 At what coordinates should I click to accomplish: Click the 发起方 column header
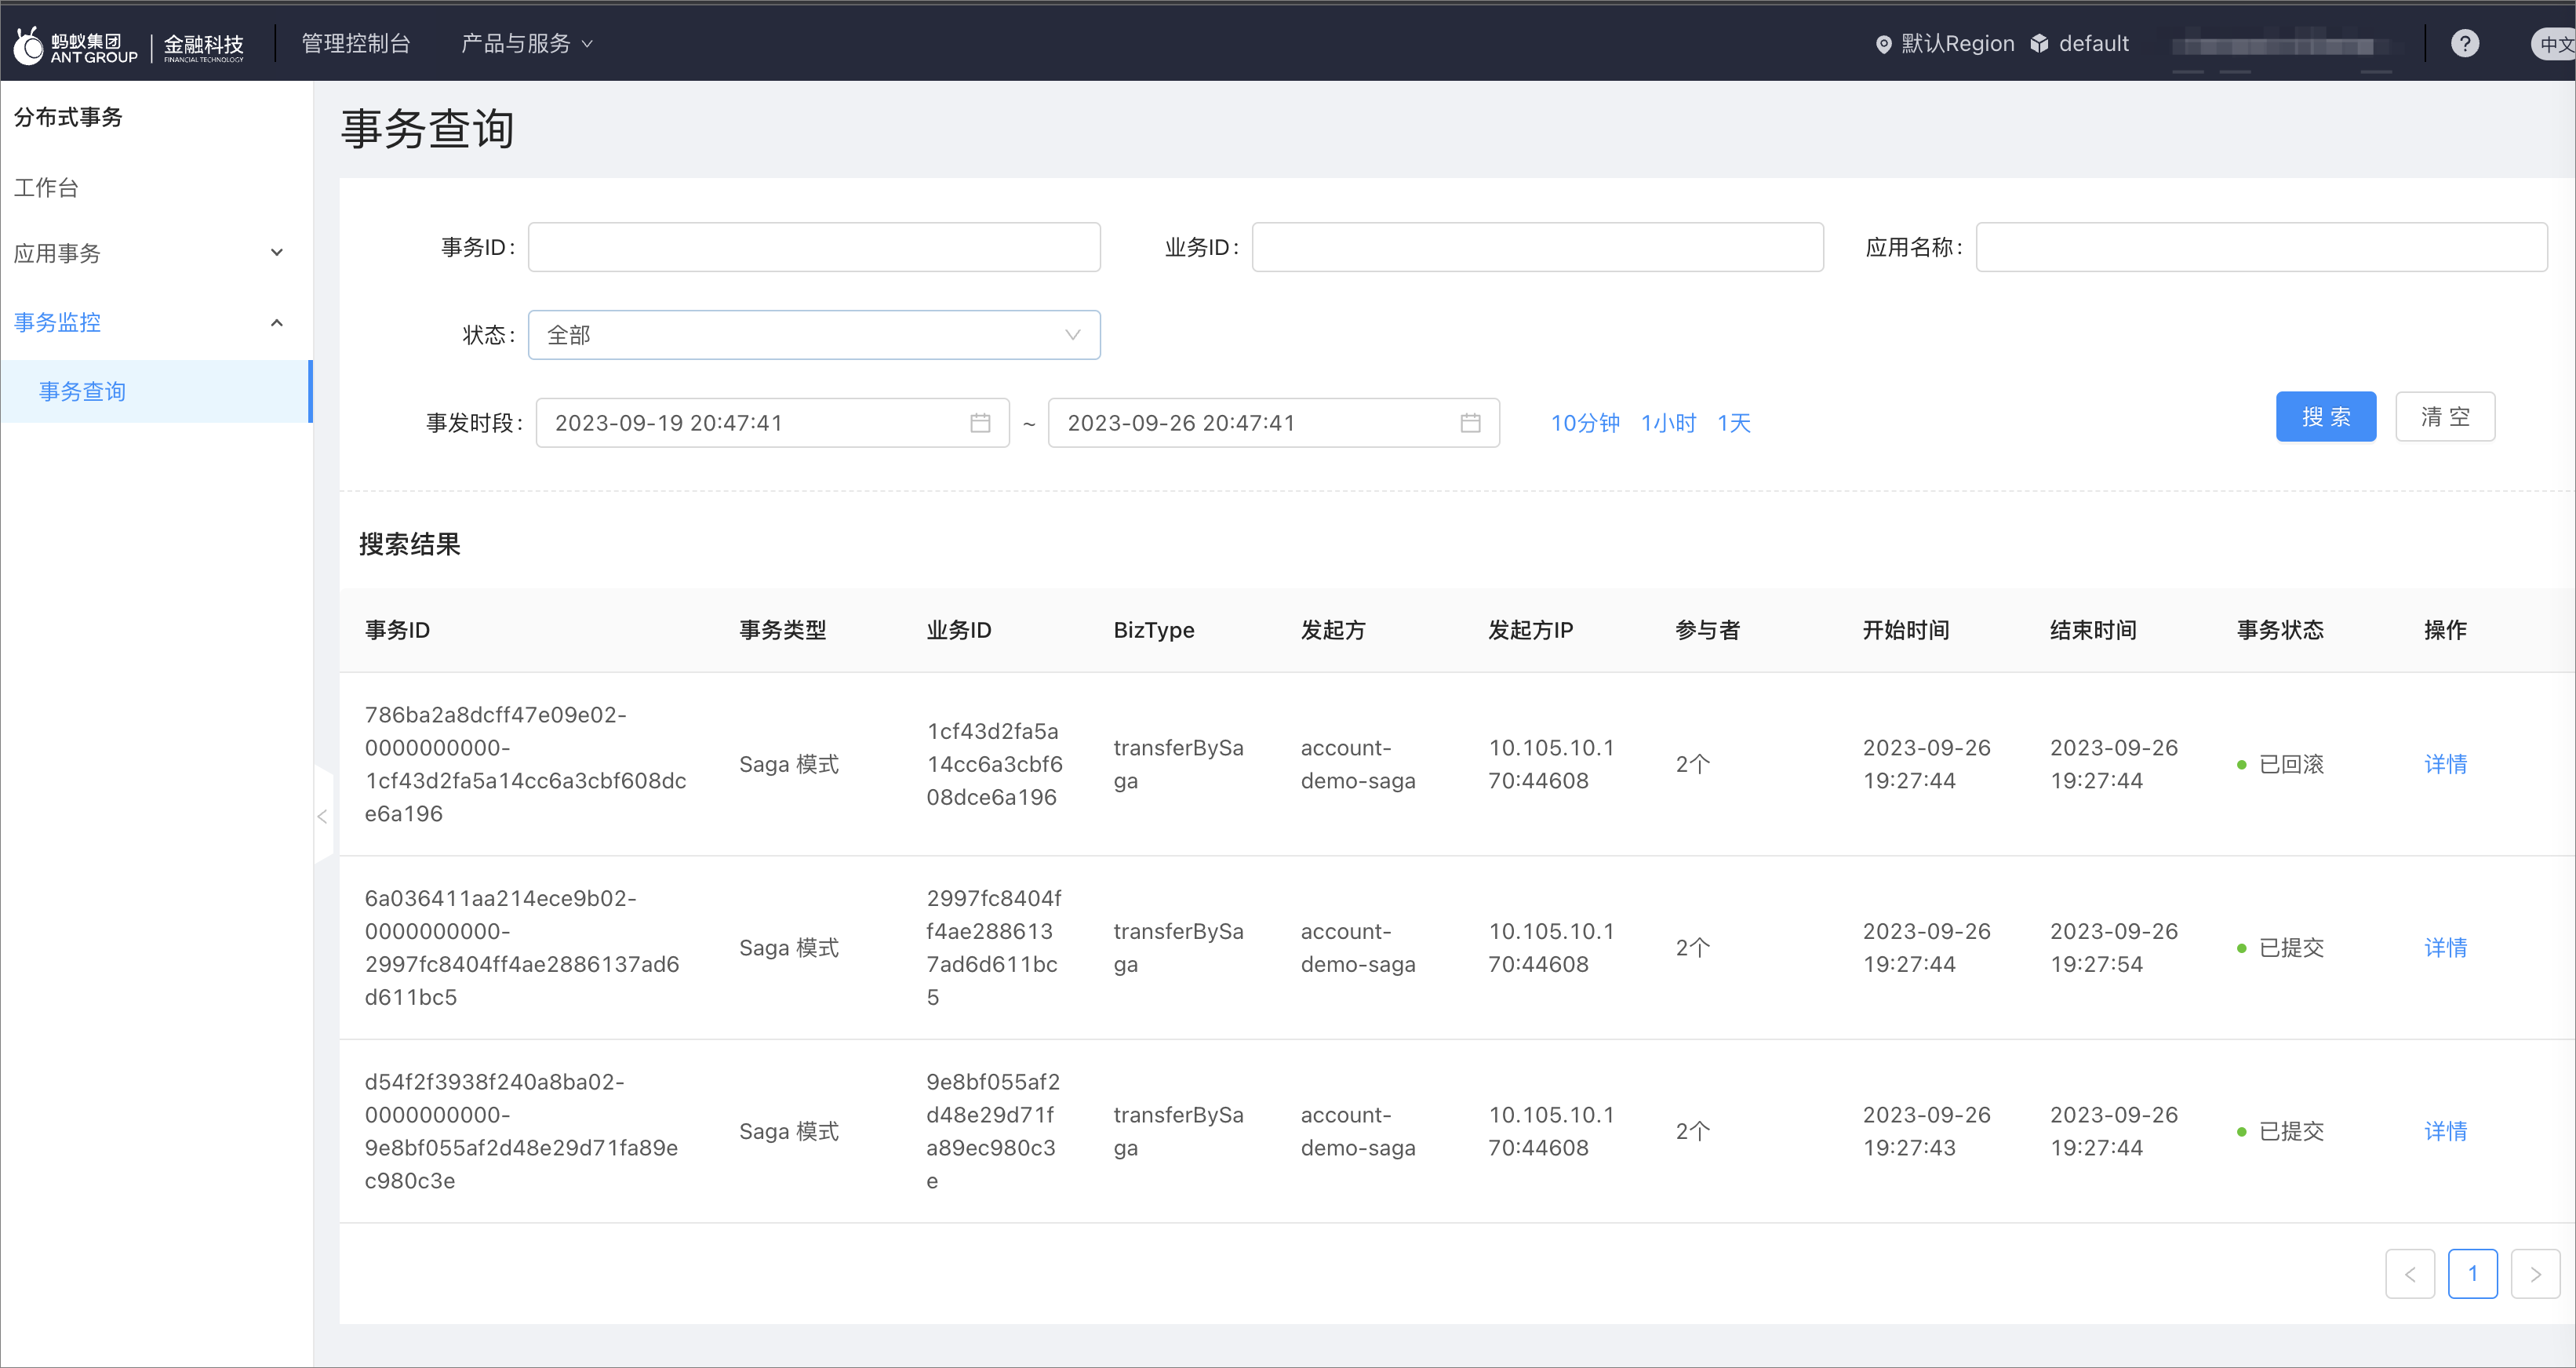click(1332, 630)
